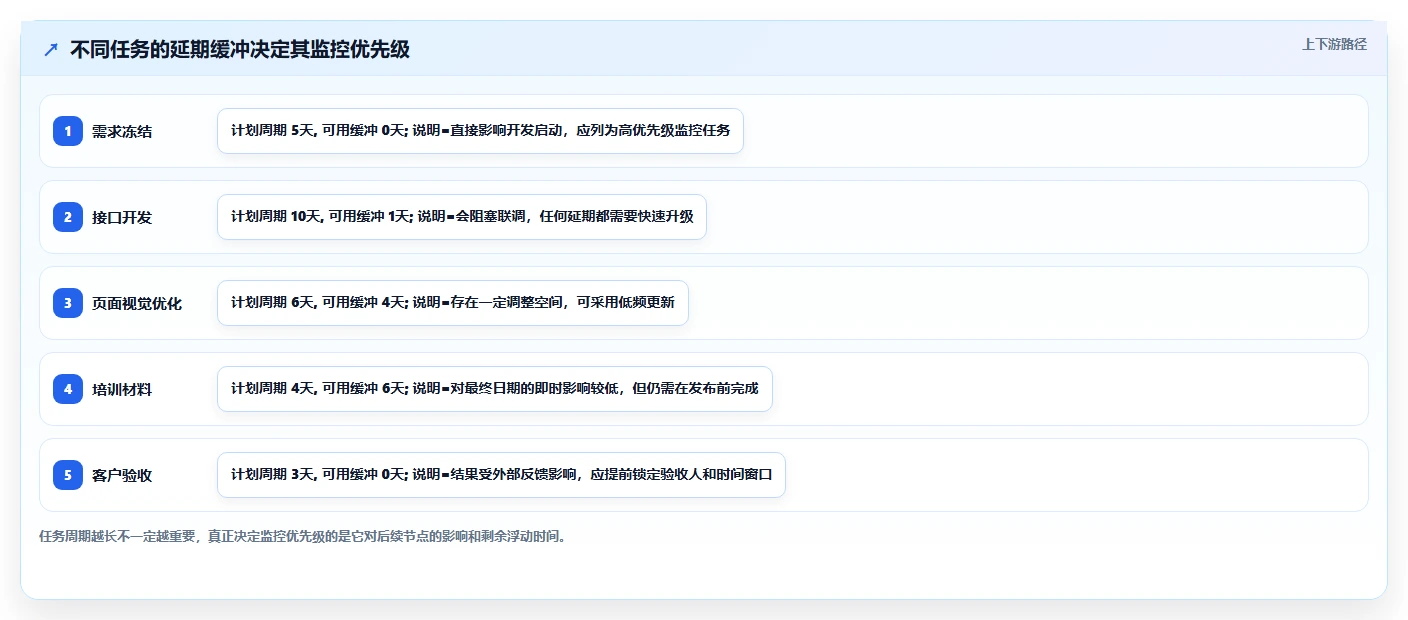Screen dimensions: 1408x620
Task: Select the 客户验收 task label
Action: 122,475
